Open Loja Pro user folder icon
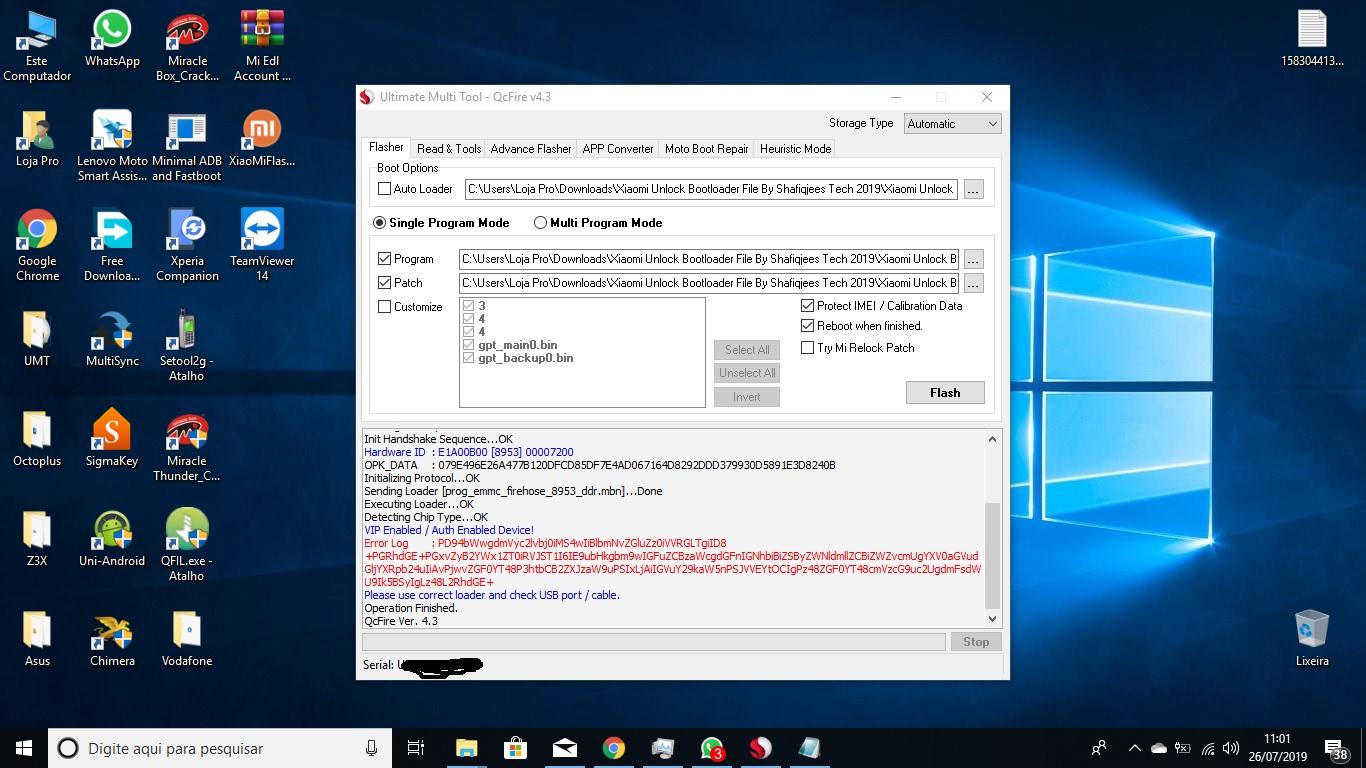Image resolution: width=1366 pixels, height=768 pixels. pyautogui.click(x=37, y=138)
